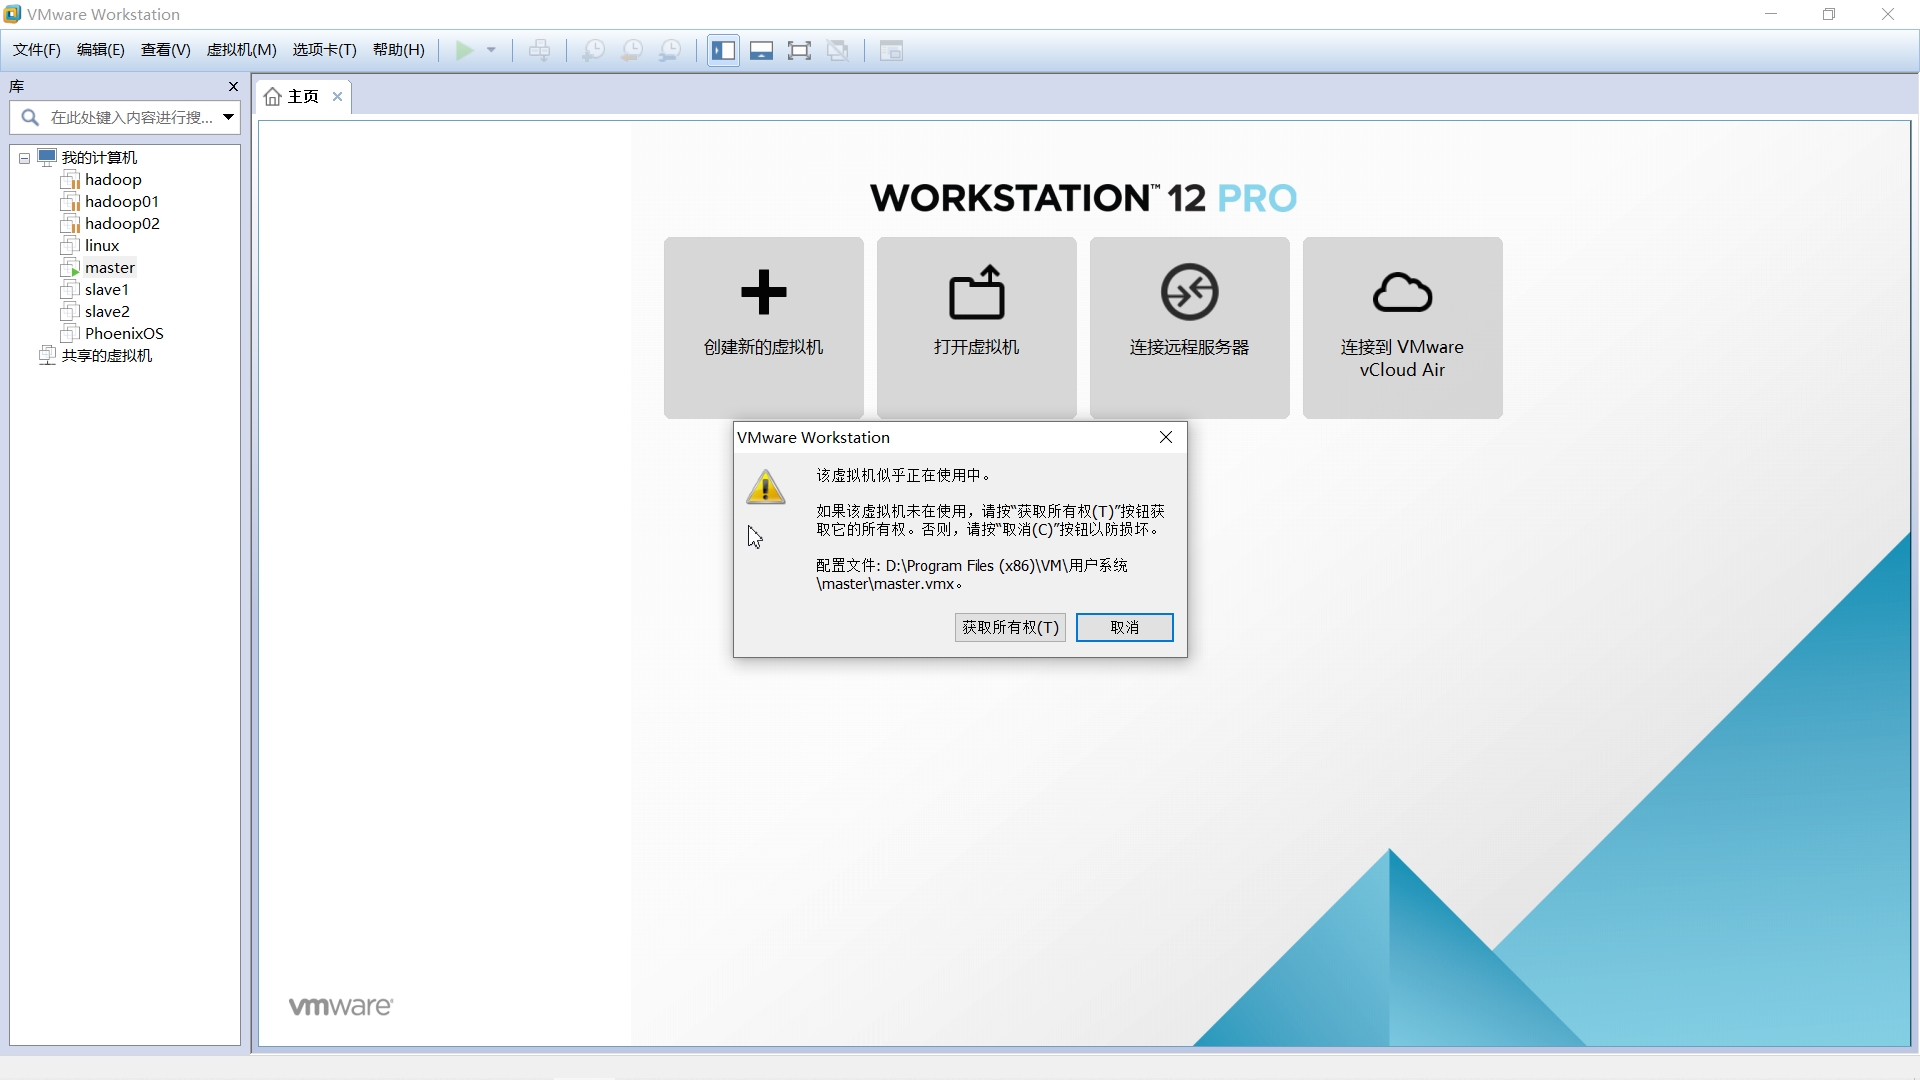Click the home icon on the 主页 tab
The height and width of the screenshot is (1080, 1920).
click(x=272, y=97)
